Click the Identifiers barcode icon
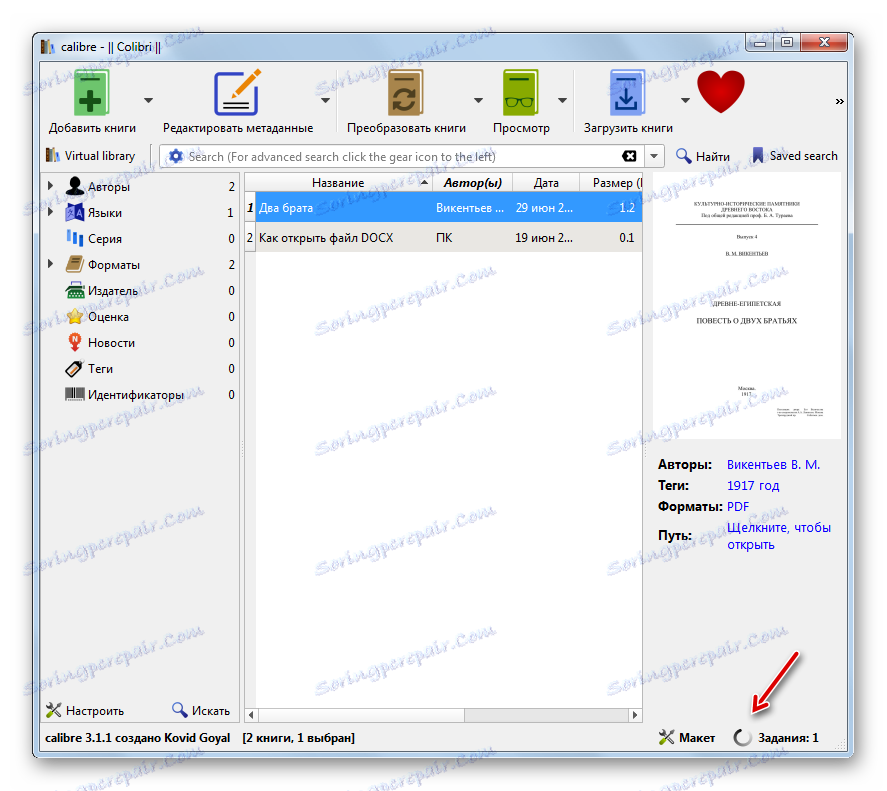This screenshot has height=791, width=887. [x=75, y=394]
